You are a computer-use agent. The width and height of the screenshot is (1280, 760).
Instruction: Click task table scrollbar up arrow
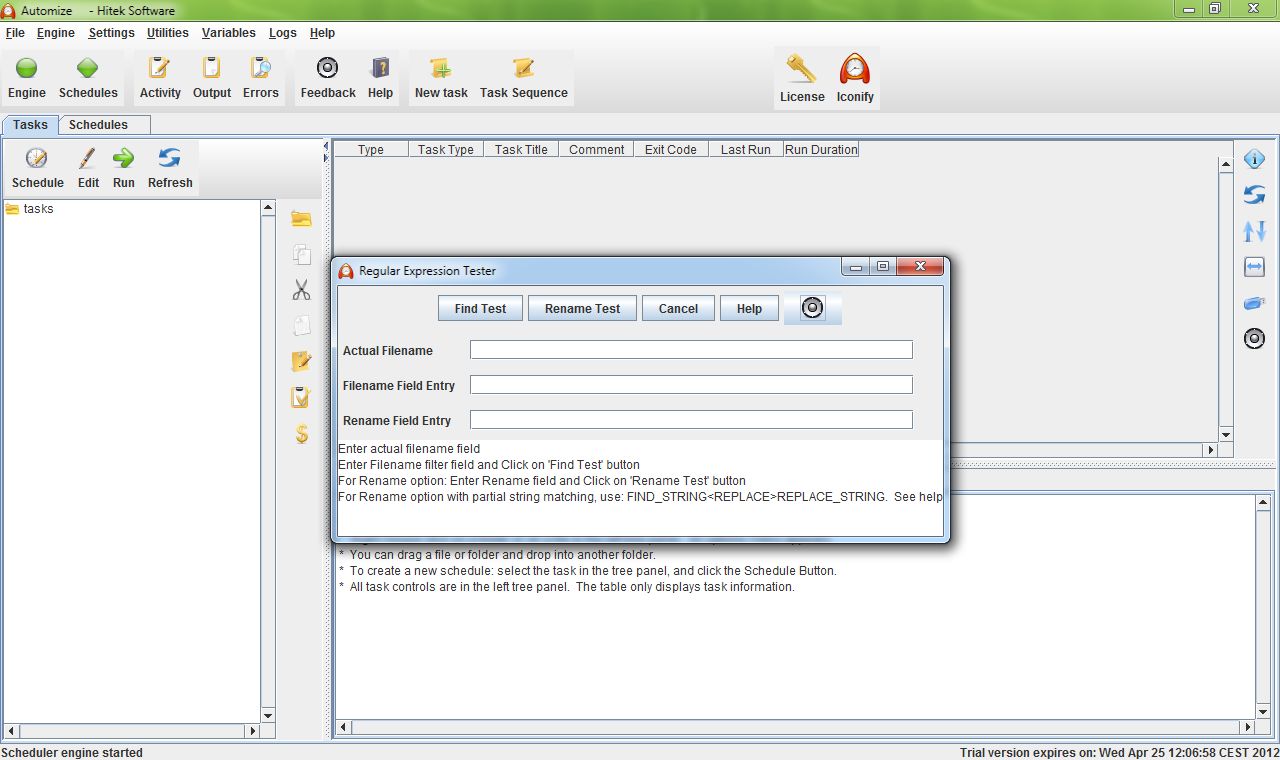click(x=1226, y=165)
